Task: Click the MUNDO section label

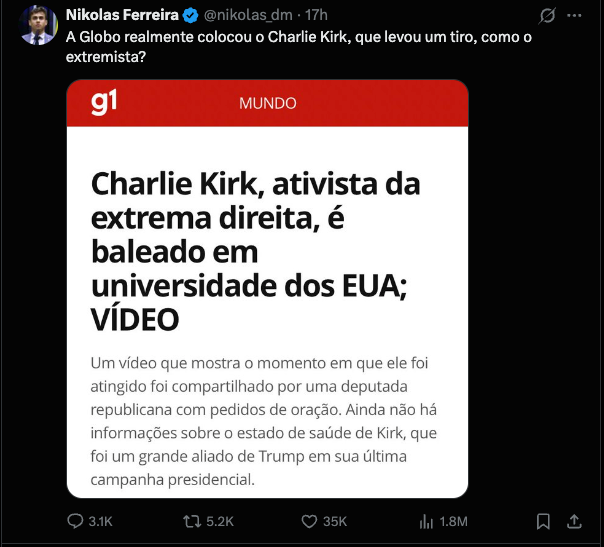Action: point(268,103)
